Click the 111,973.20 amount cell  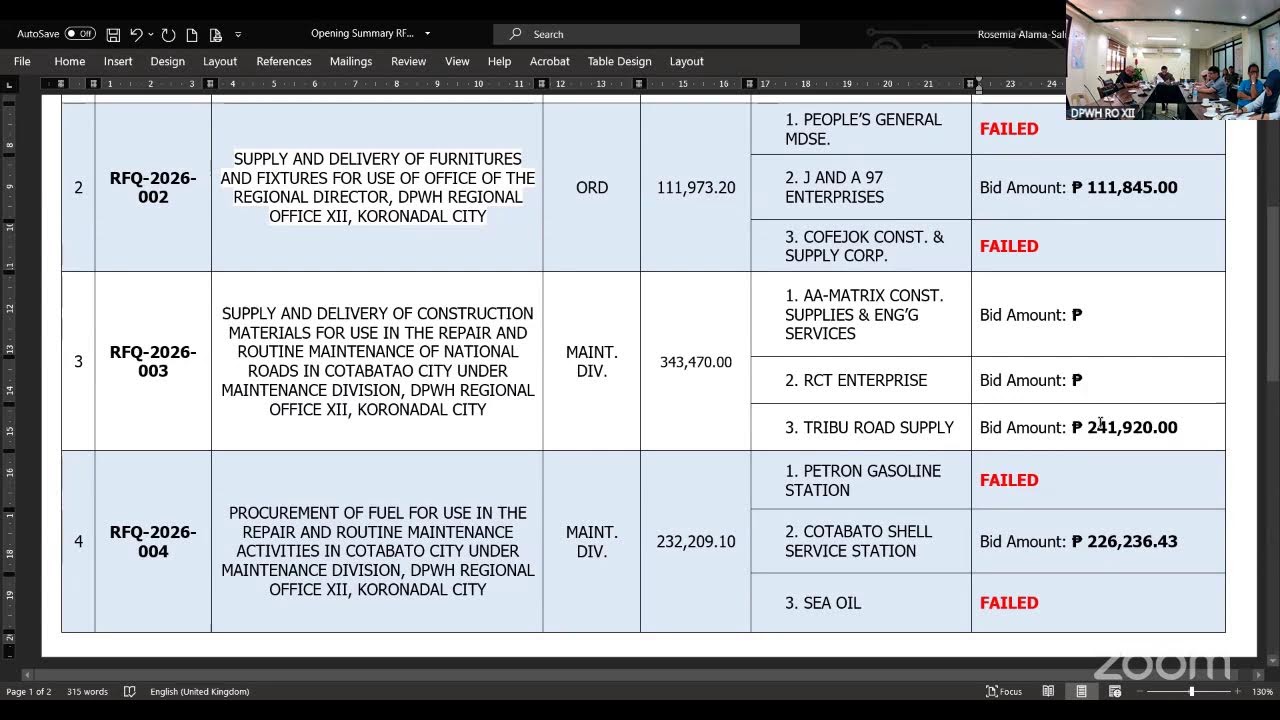(696, 187)
